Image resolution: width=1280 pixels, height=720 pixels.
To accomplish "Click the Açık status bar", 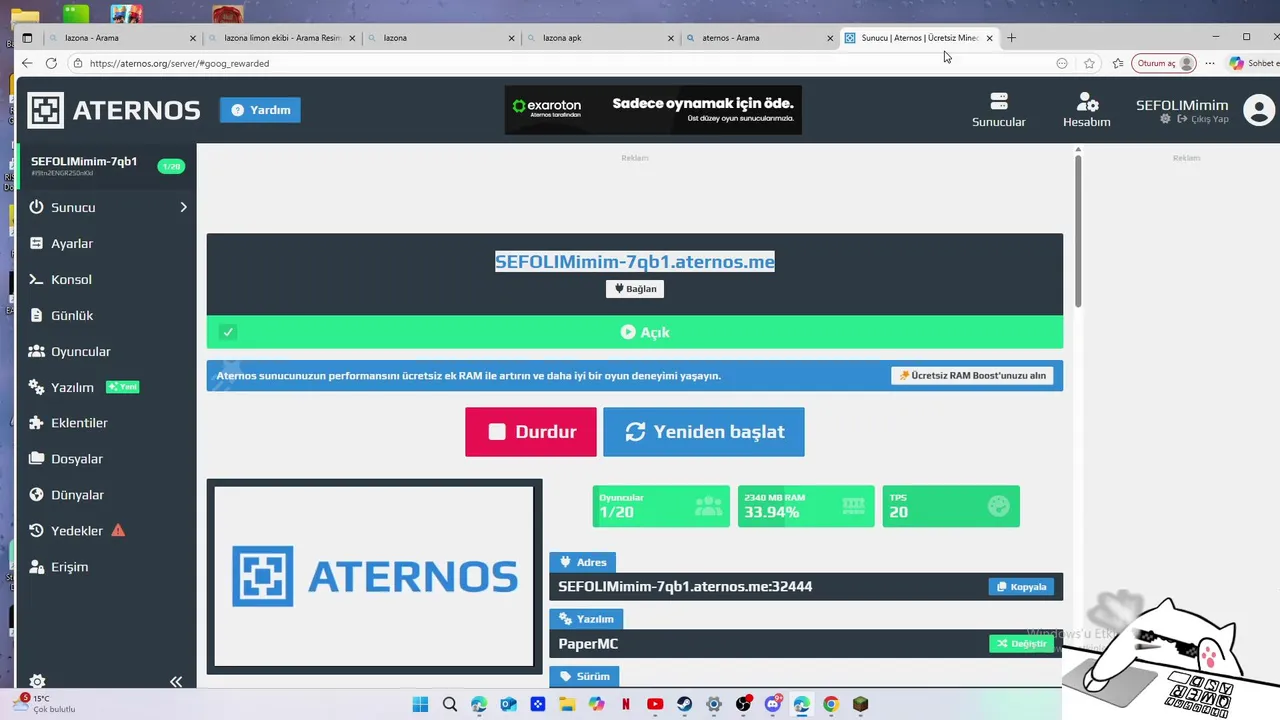I will (x=635, y=332).
